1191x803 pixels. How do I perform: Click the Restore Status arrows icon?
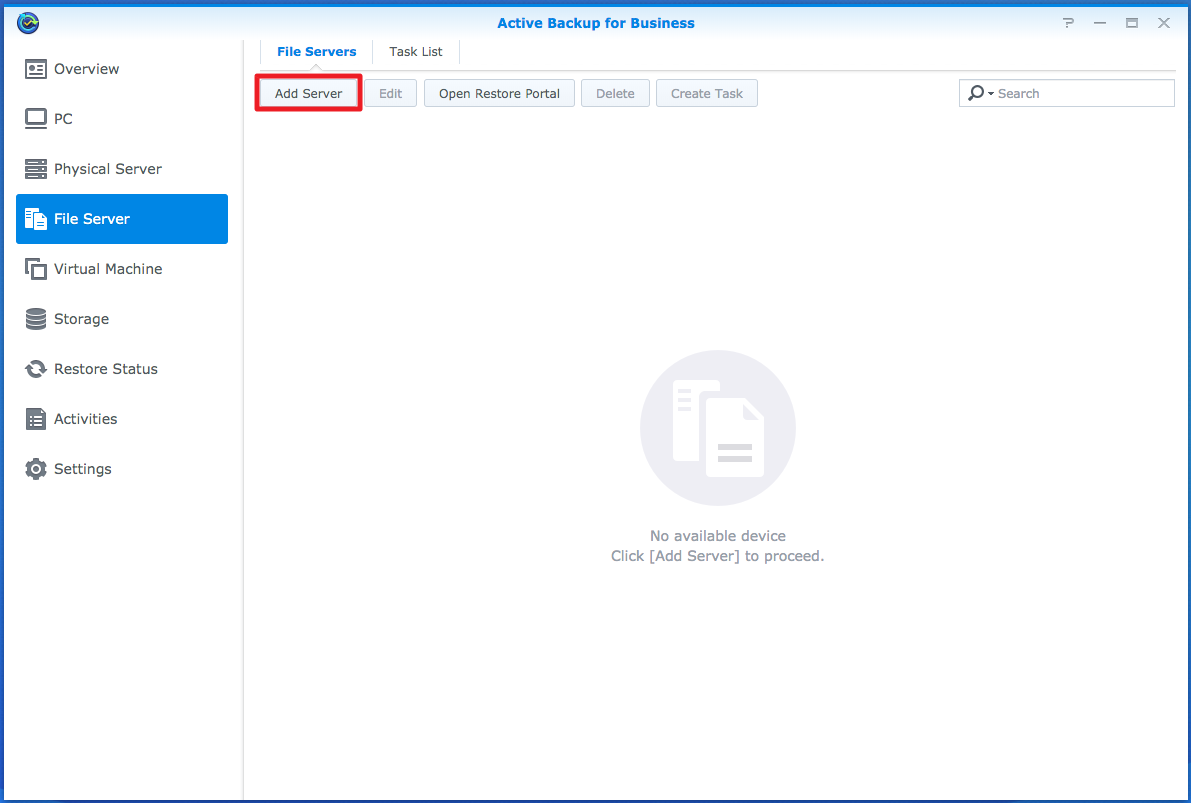click(x=36, y=369)
